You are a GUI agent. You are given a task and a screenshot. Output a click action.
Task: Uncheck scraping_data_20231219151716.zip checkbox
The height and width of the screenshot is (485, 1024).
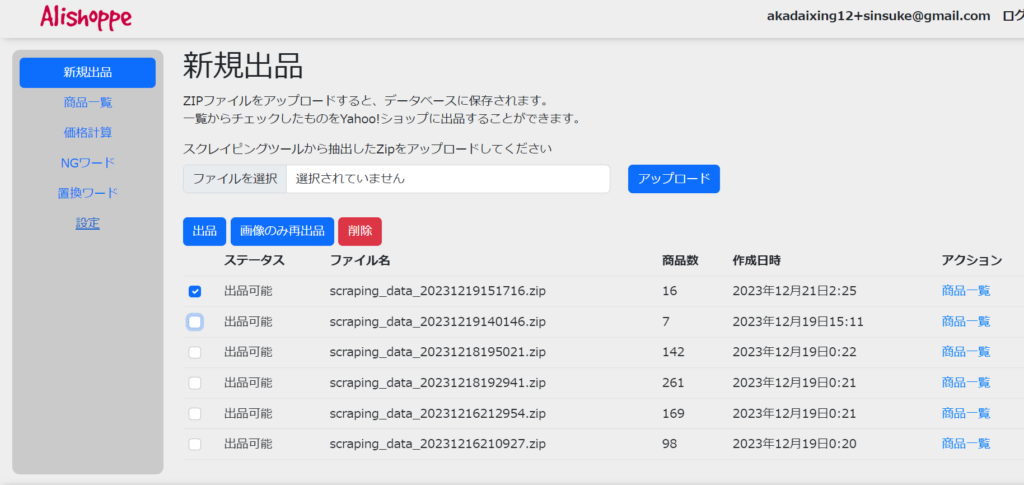click(195, 291)
